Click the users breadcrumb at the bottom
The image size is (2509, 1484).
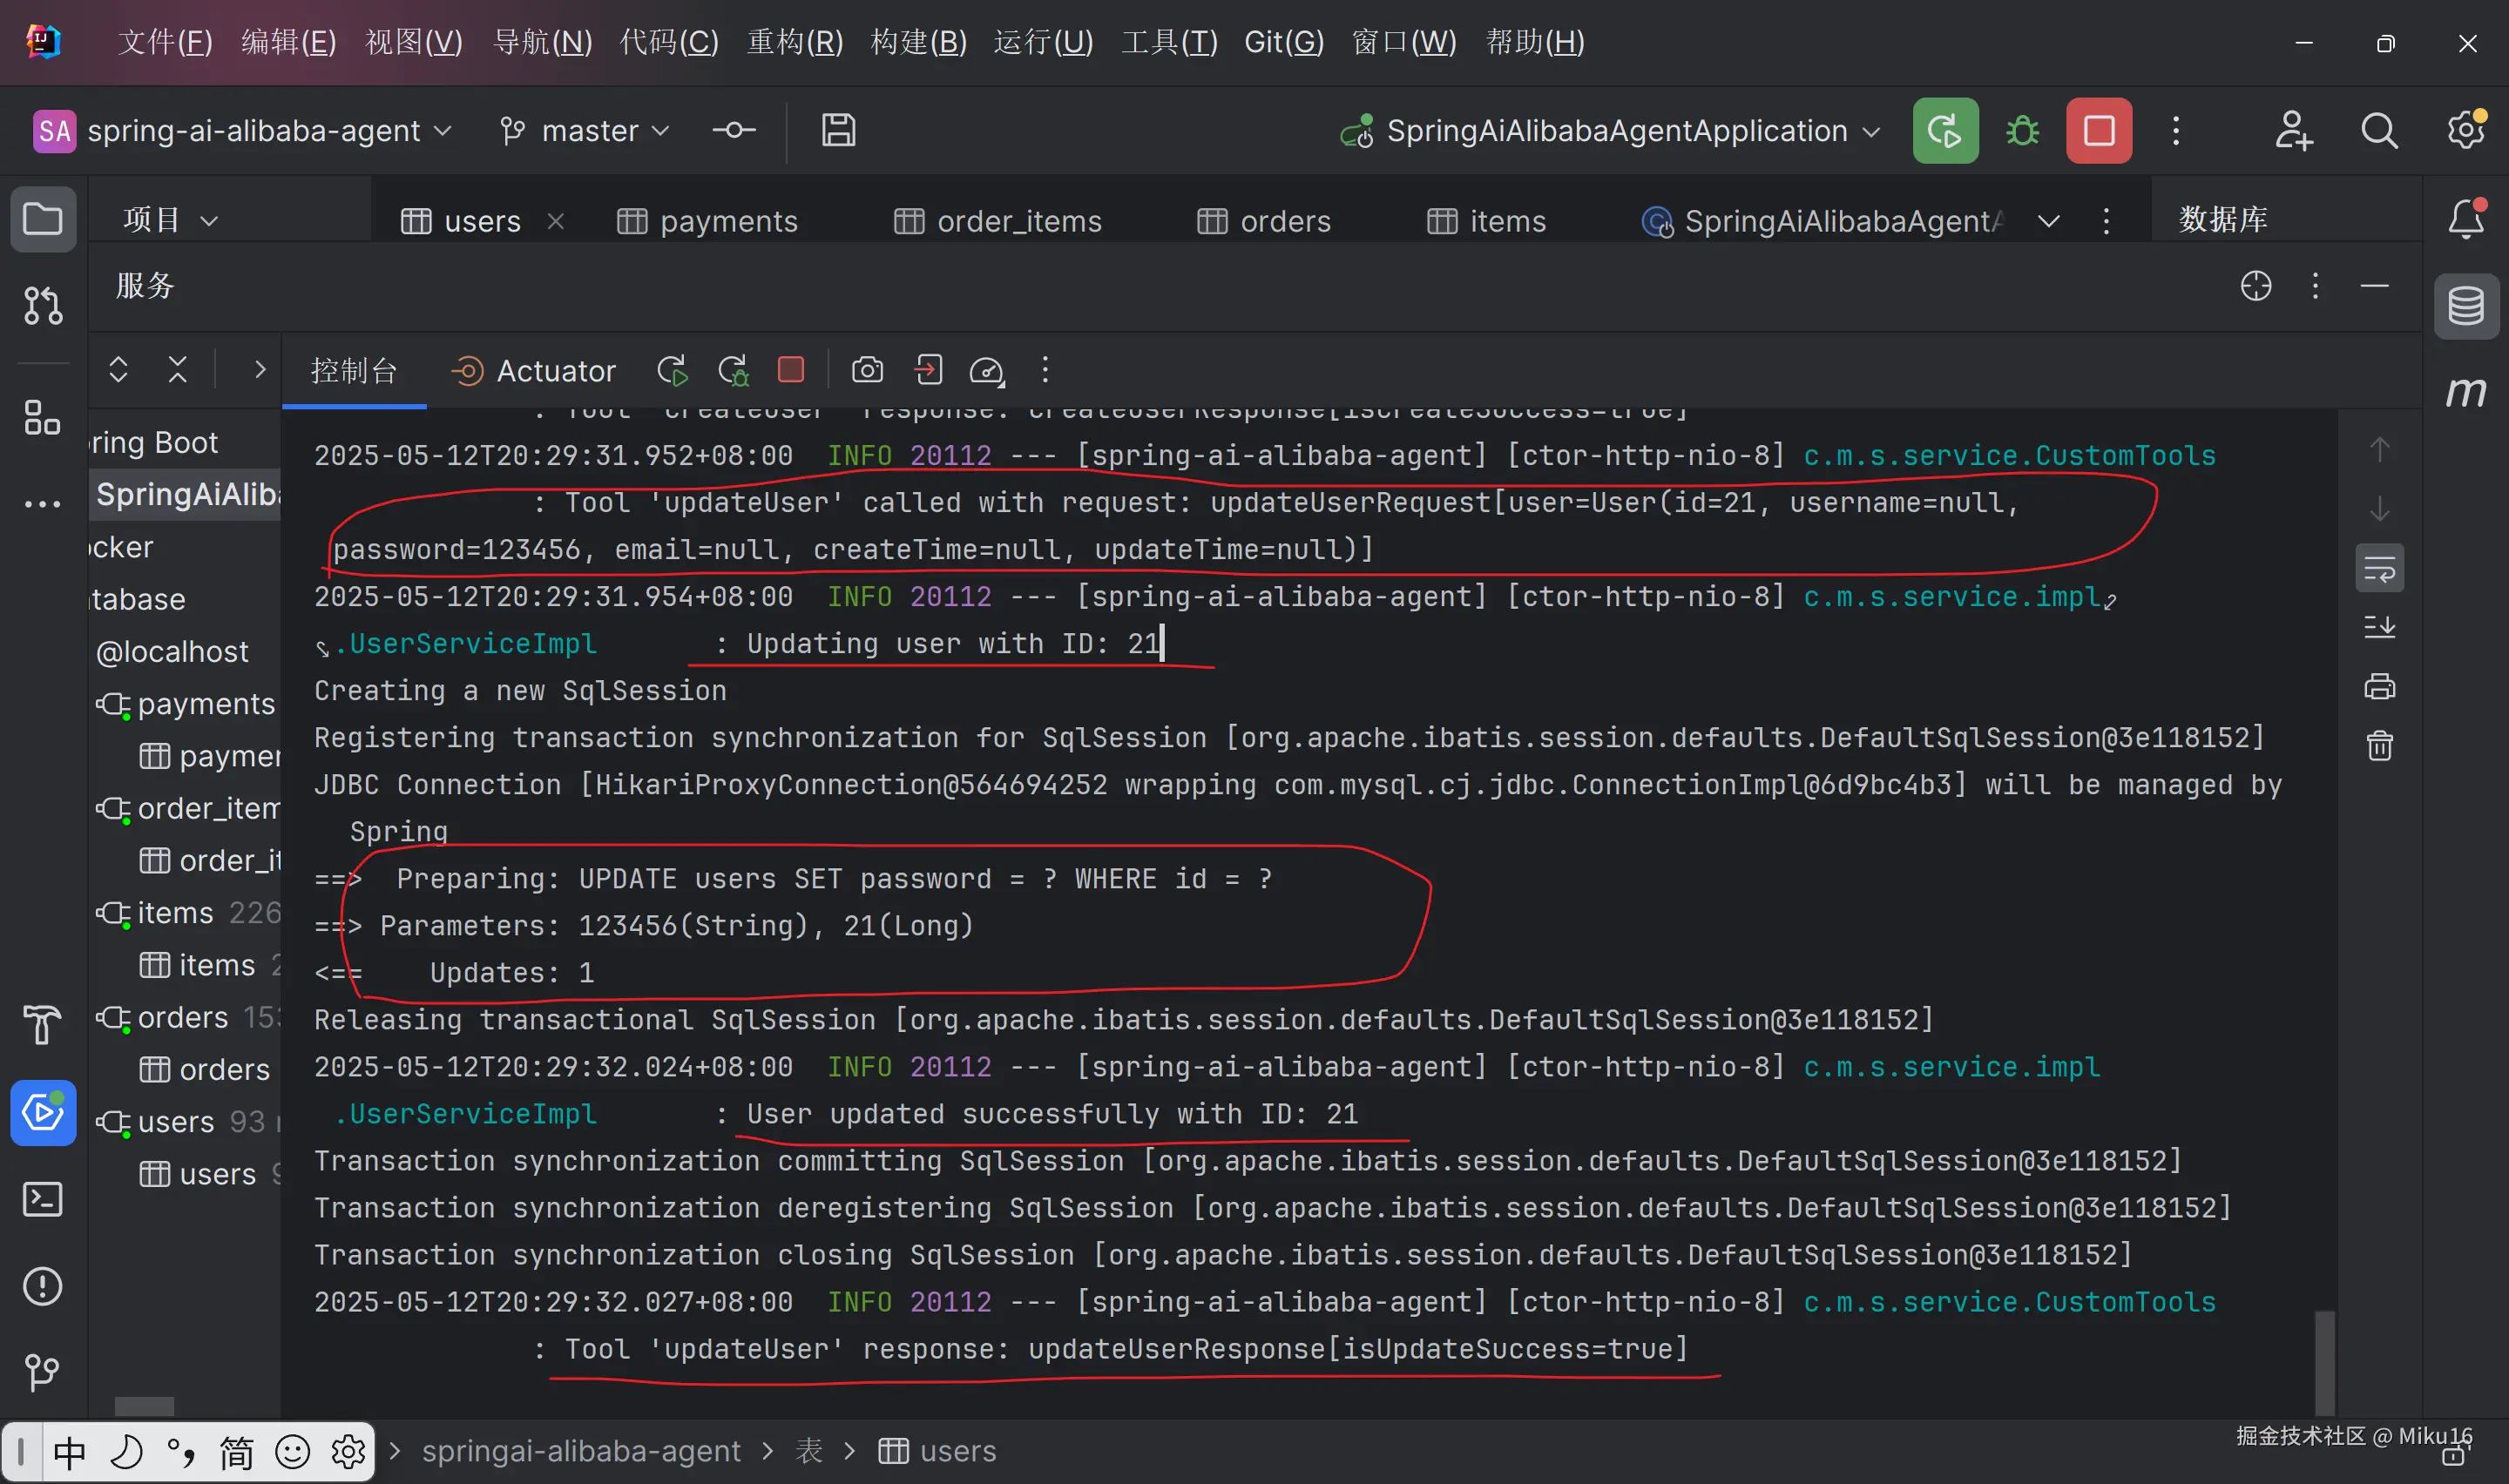(956, 1451)
